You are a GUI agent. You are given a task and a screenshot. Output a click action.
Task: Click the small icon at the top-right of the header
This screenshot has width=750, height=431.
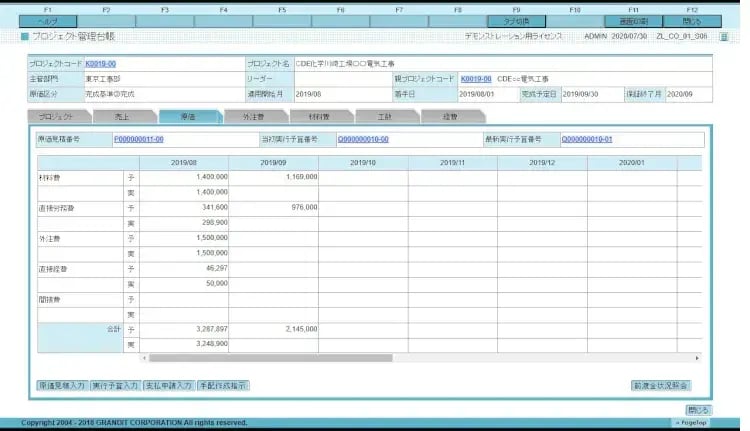click(x=724, y=36)
